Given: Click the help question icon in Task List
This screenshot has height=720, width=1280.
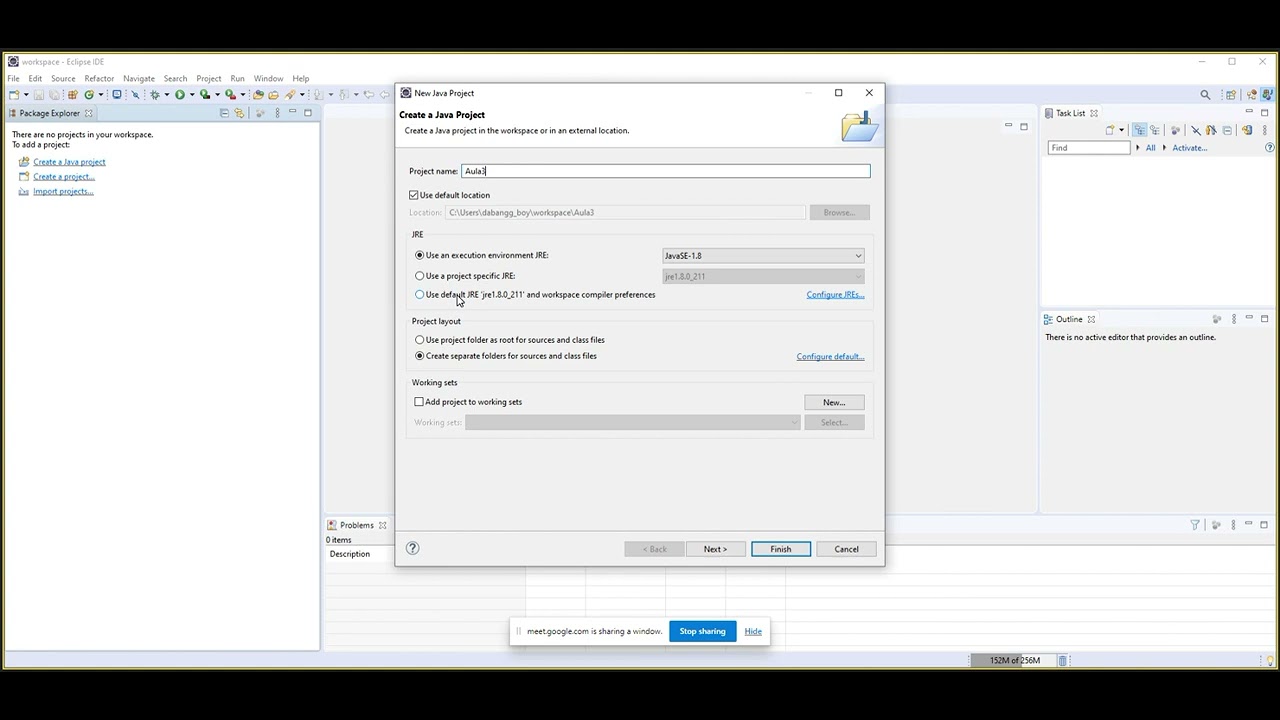Looking at the screenshot, I should [1269, 148].
